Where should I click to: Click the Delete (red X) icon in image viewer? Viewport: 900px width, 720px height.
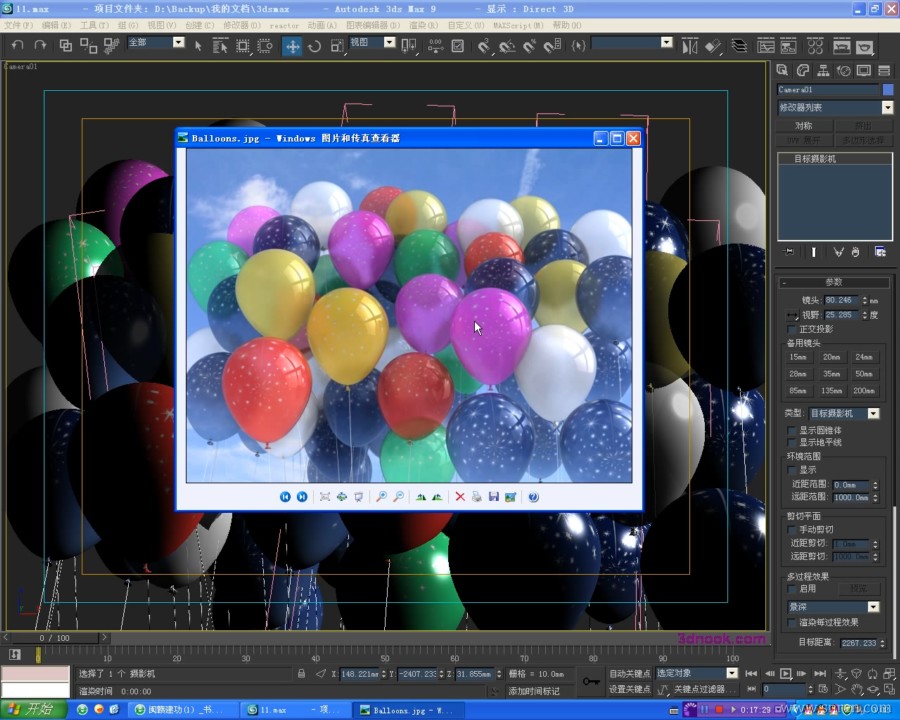[460, 497]
